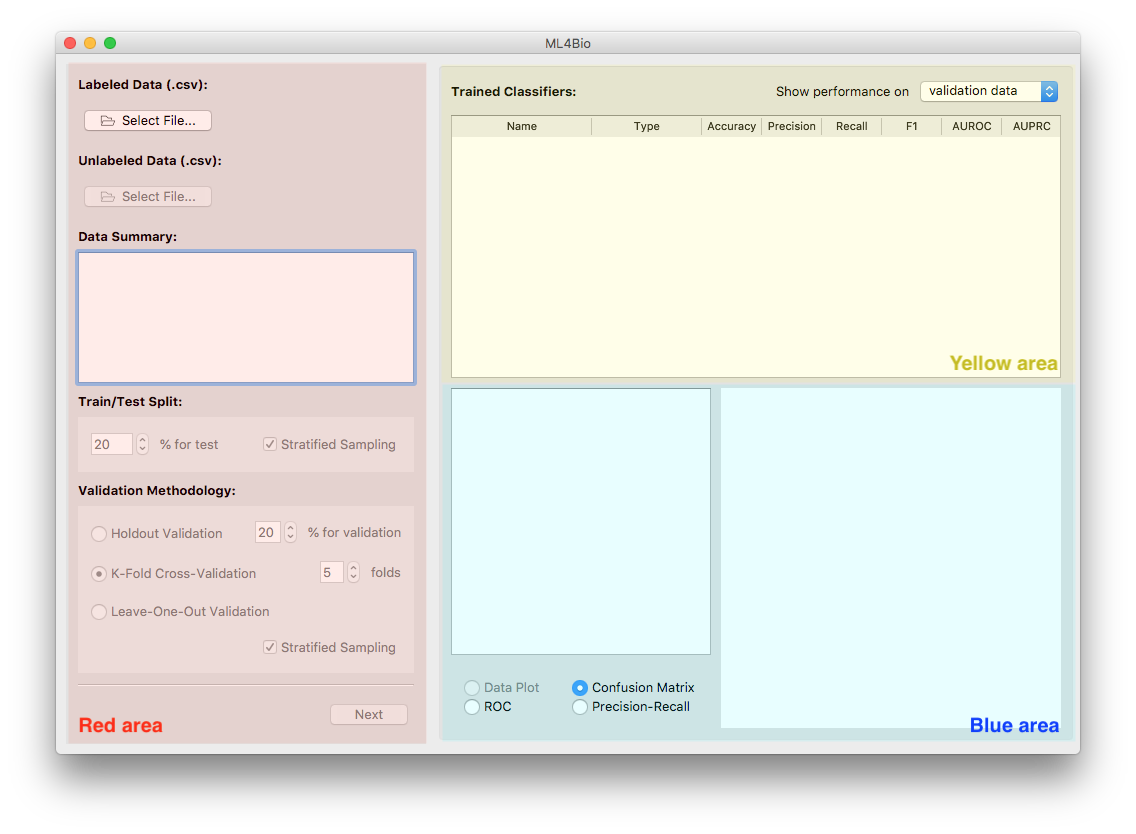Select the Confusion Matrix plot option
This screenshot has height=834, width=1136.
(580, 688)
